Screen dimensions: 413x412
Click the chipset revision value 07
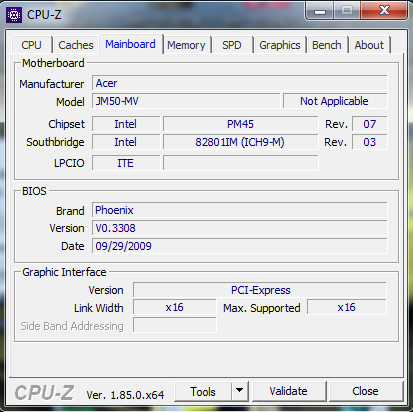(x=369, y=124)
